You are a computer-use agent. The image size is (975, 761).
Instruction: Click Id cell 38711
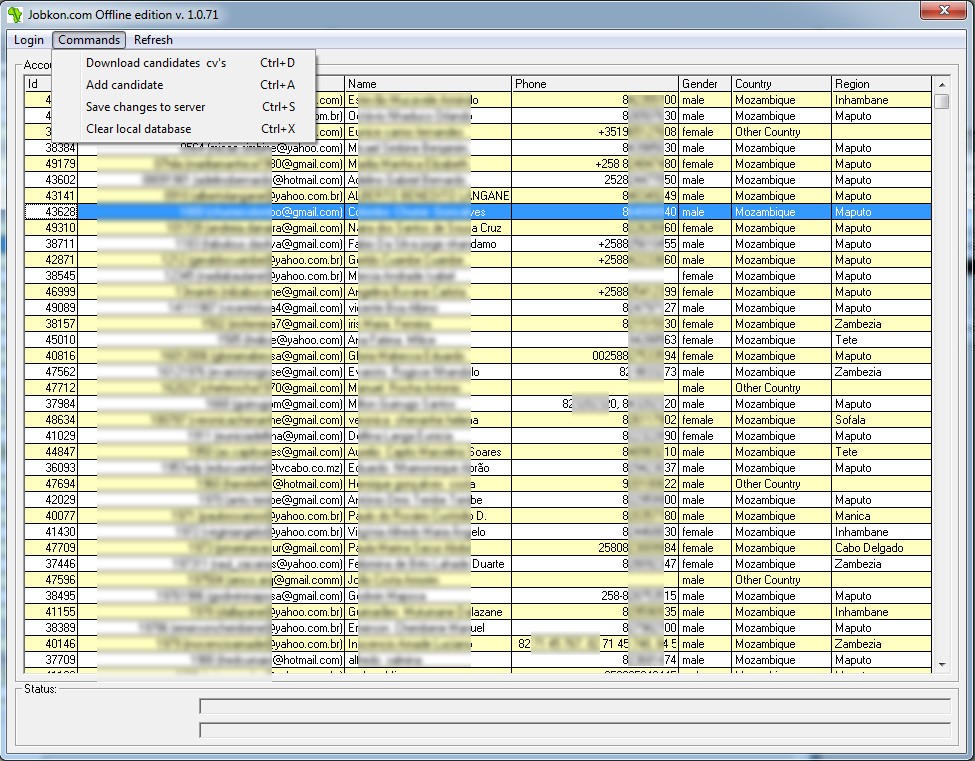coord(51,244)
